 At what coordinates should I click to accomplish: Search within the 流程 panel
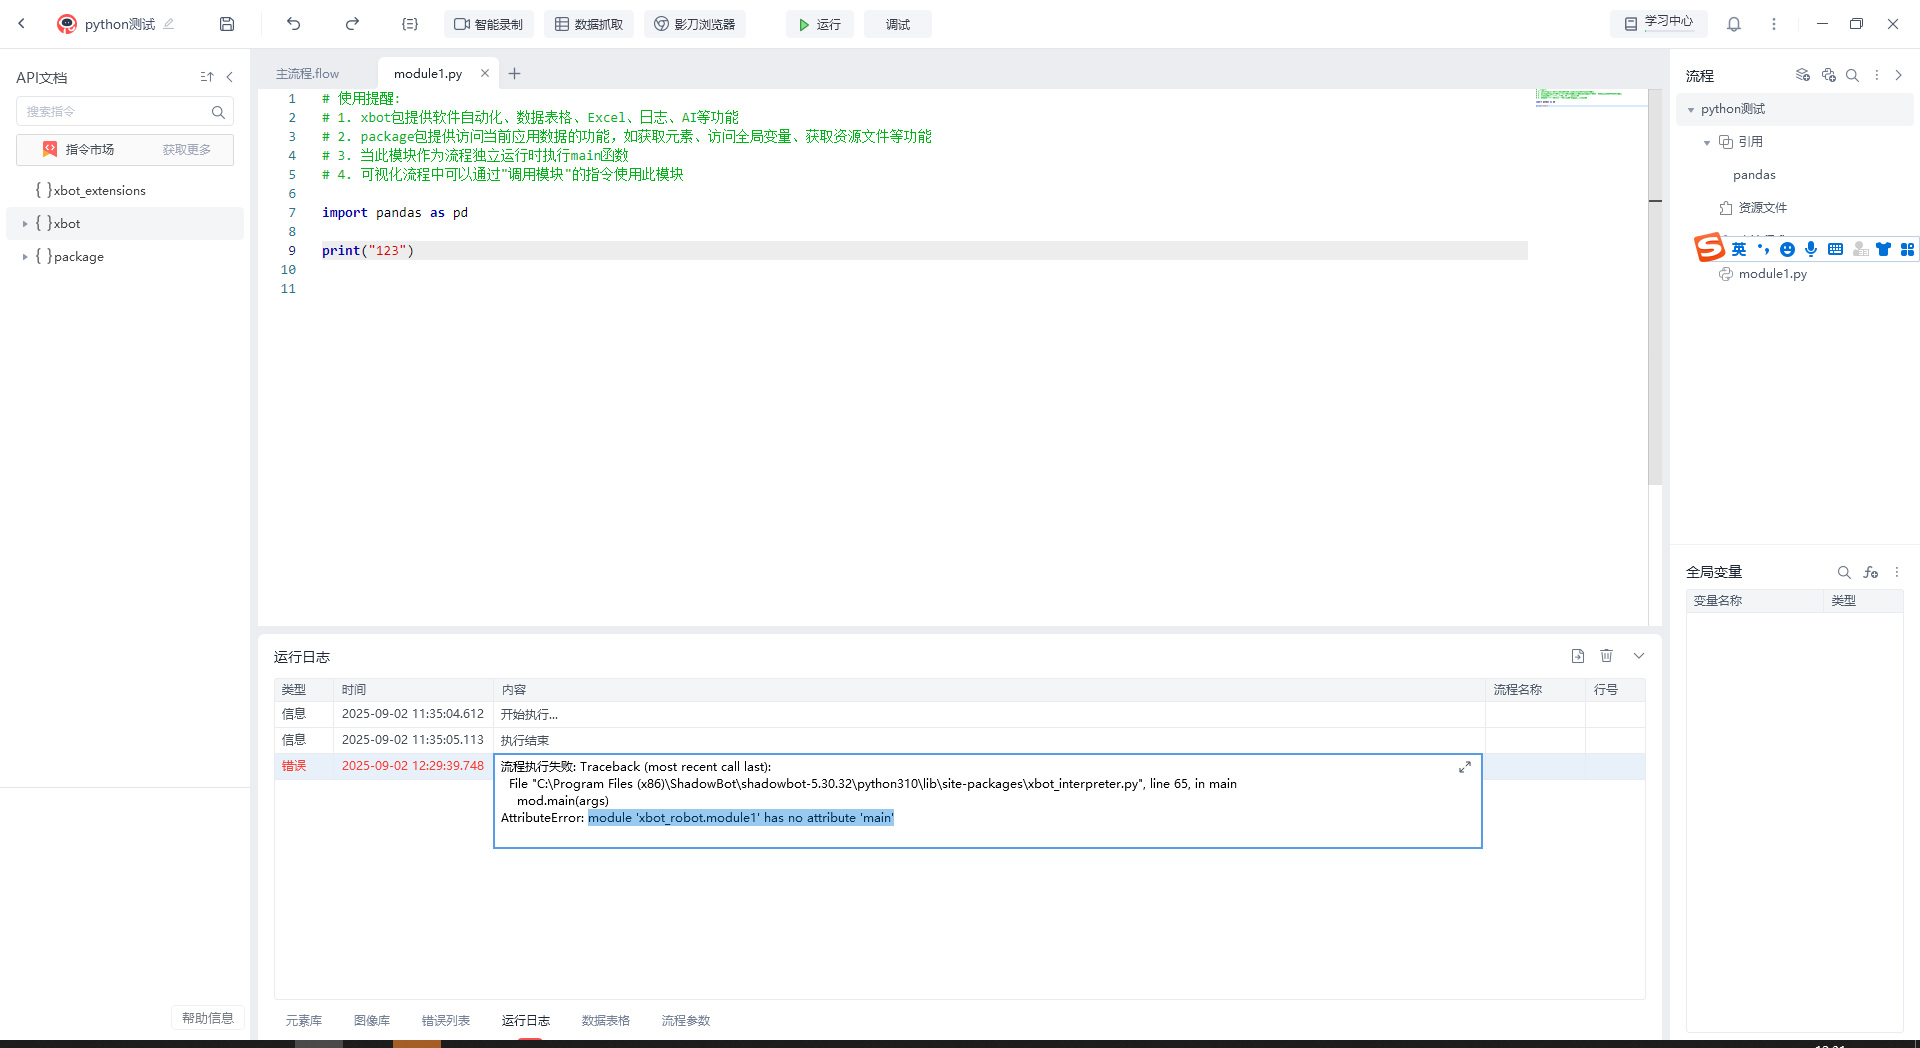point(1852,75)
